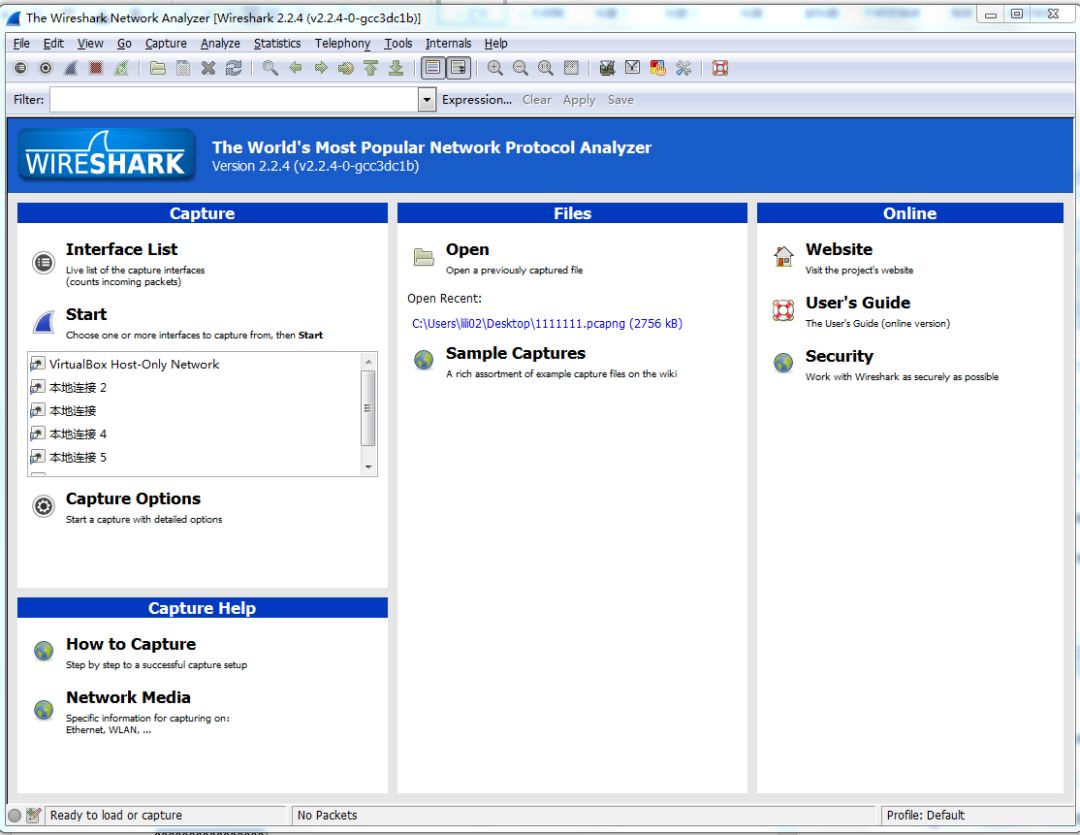
Task: Open the Edit menu
Action: tap(53, 43)
